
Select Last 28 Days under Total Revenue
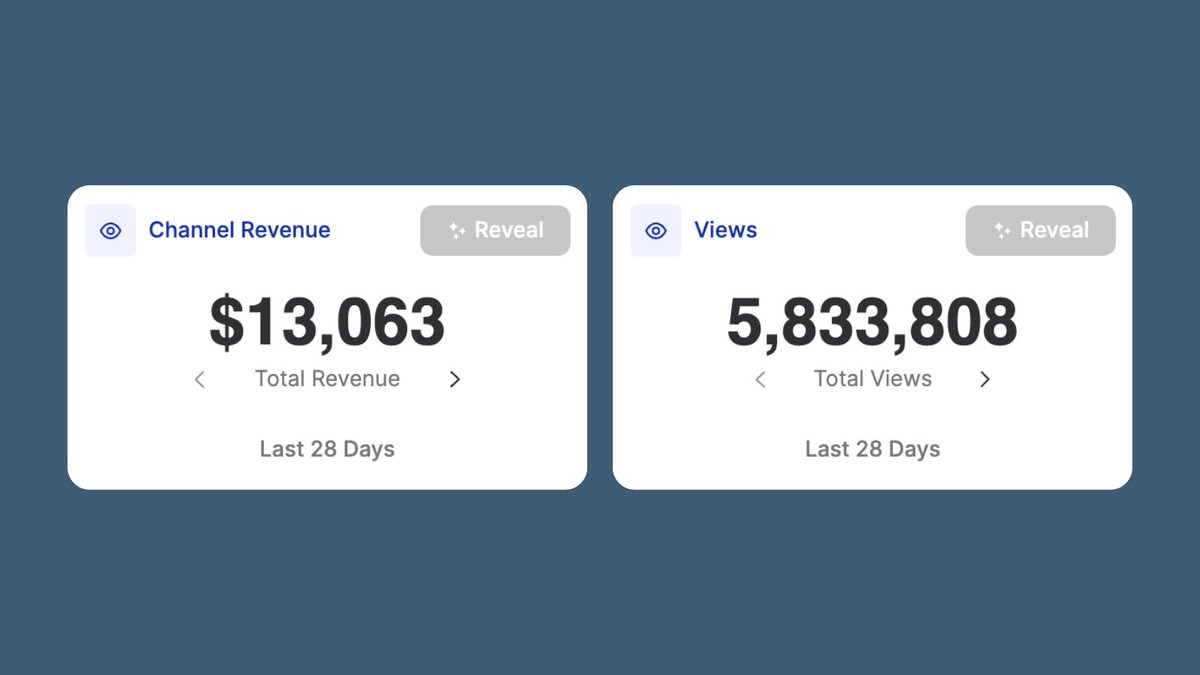(x=327, y=449)
